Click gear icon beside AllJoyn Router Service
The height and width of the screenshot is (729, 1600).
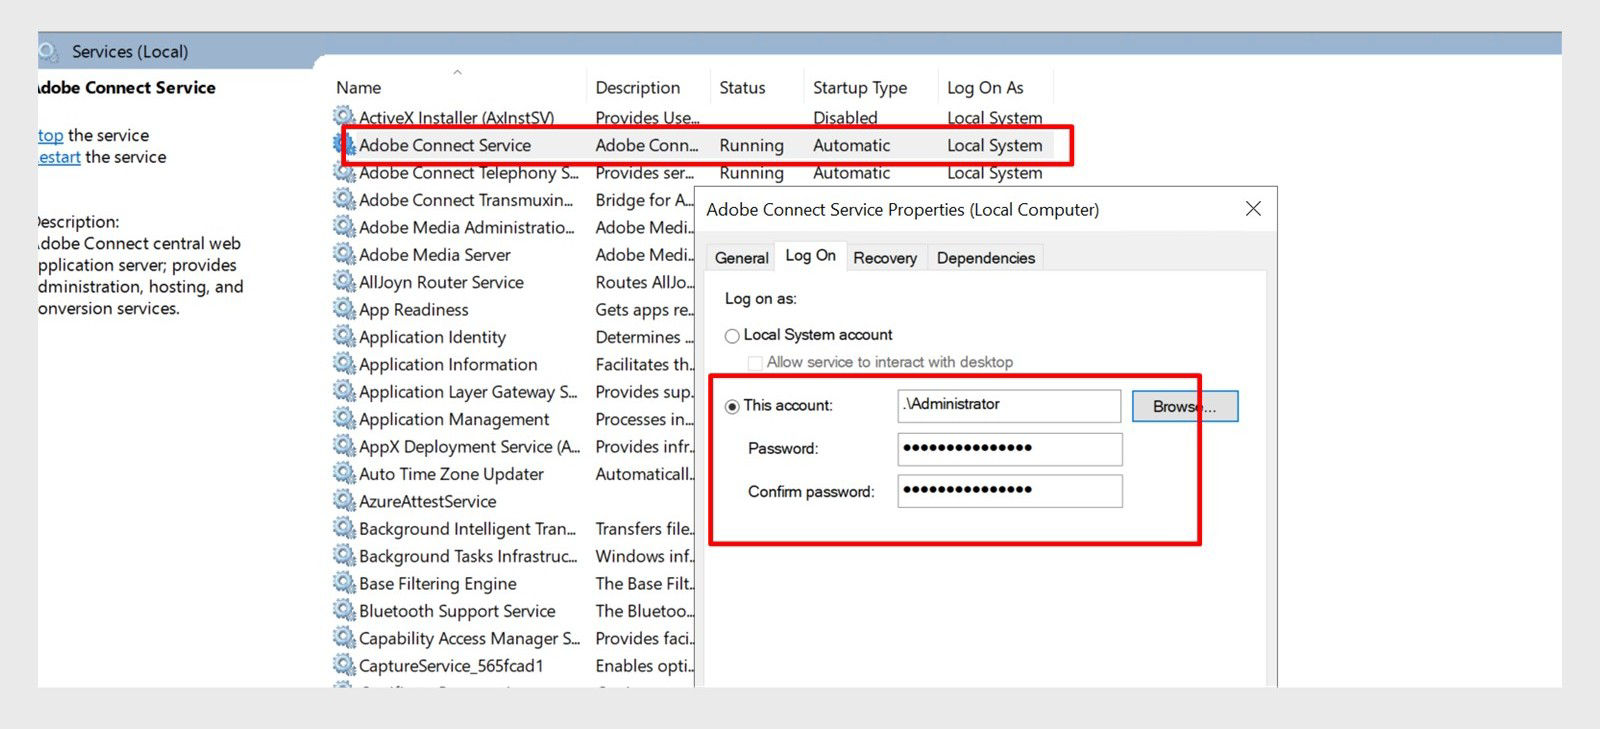point(344,282)
